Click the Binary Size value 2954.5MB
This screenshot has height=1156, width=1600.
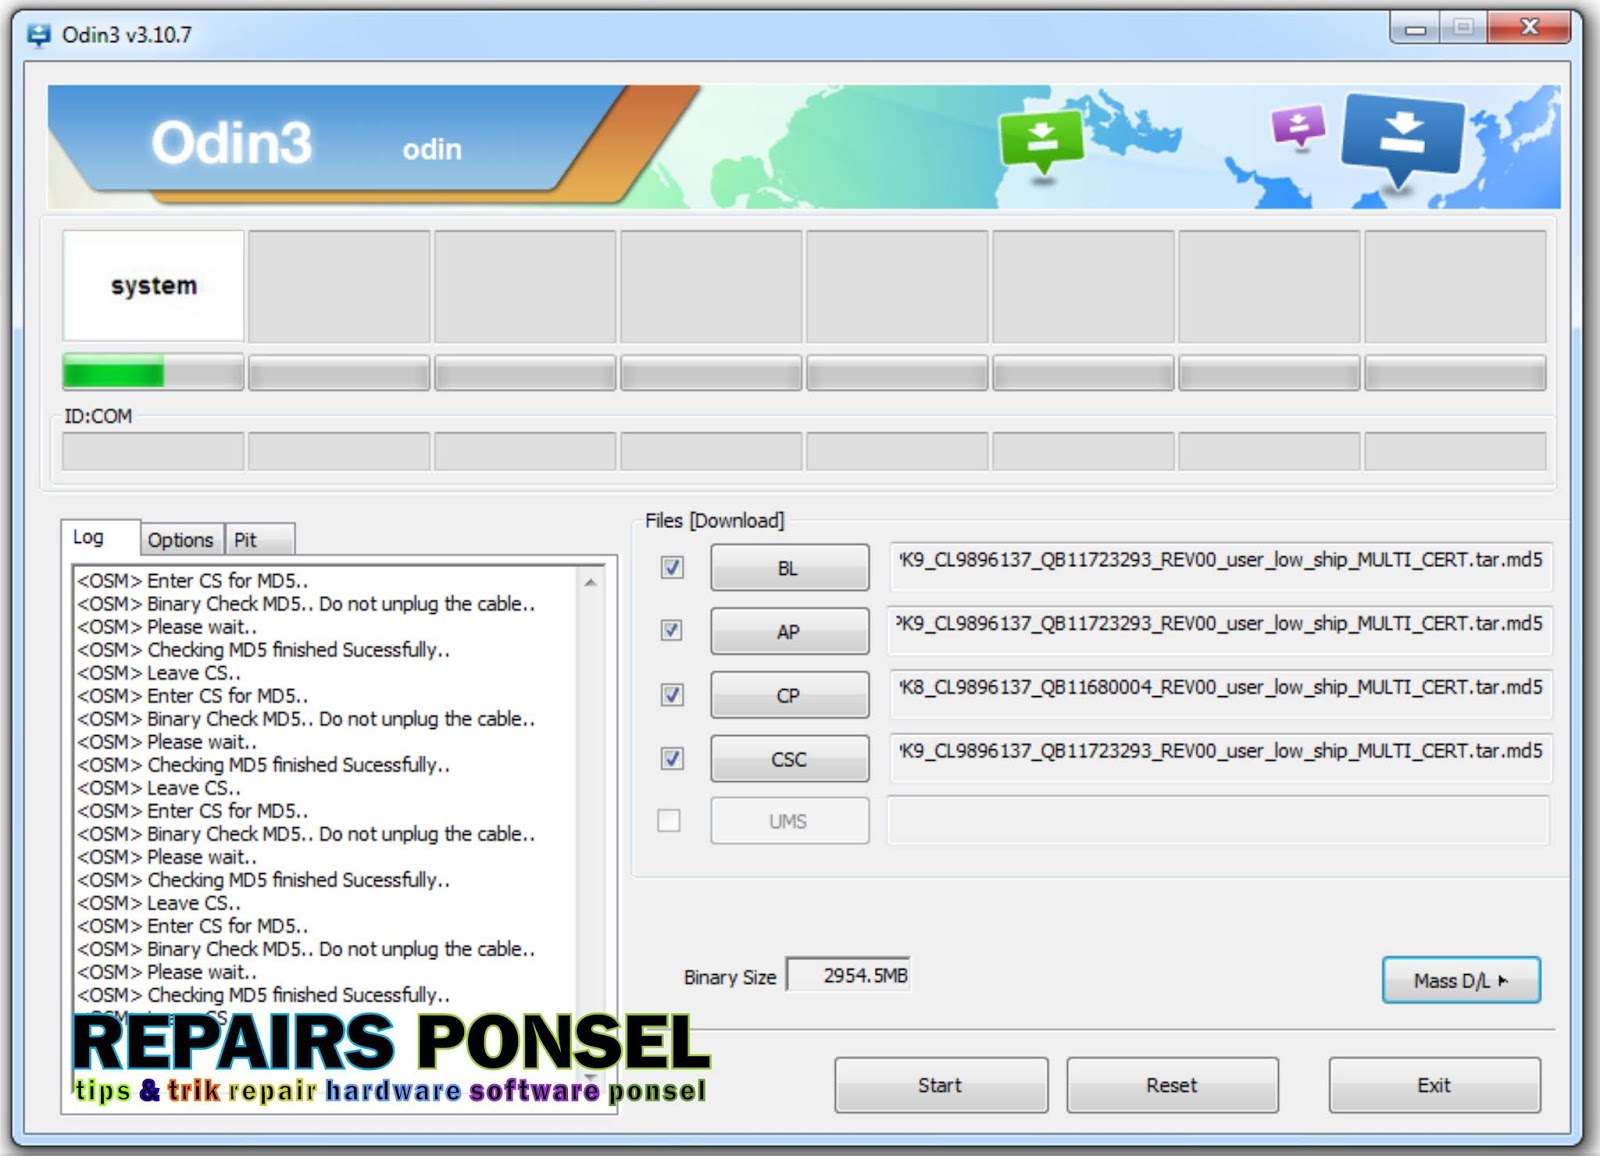click(849, 975)
